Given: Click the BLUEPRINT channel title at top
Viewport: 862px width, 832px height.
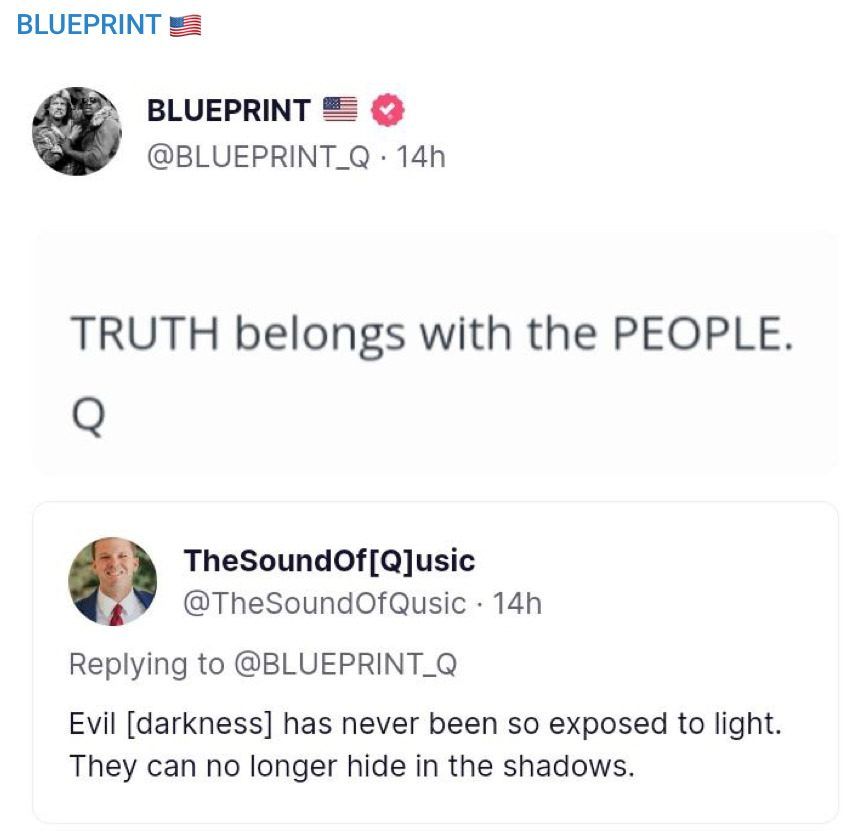Looking at the screenshot, I should point(89,25).
